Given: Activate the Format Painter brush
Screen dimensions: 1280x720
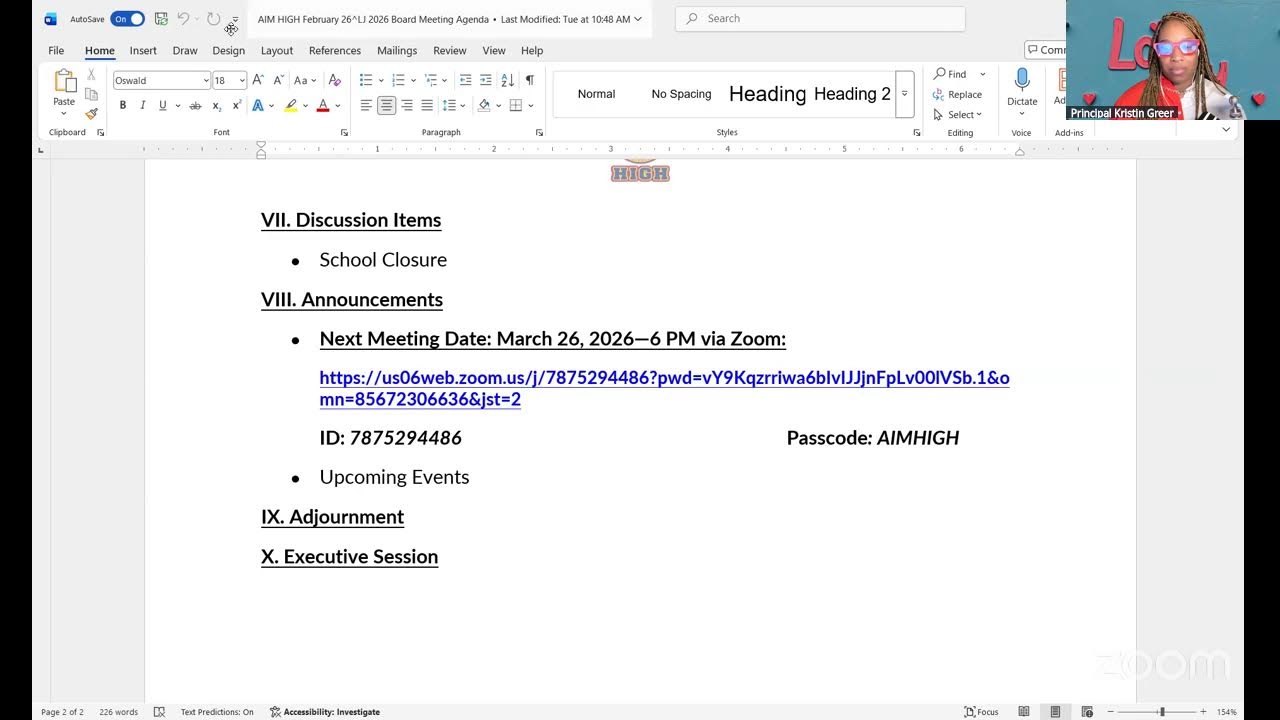Looking at the screenshot, I should coord(91,113).
